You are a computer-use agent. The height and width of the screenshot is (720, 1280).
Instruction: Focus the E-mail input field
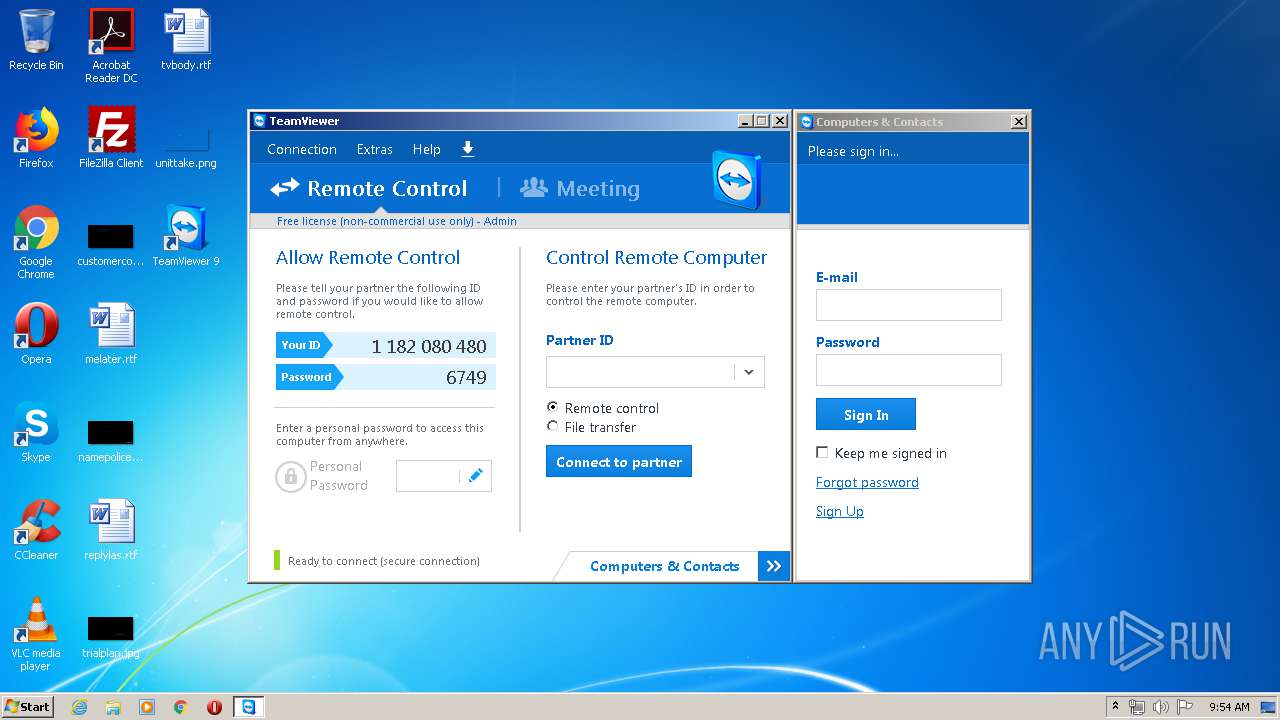909,305
